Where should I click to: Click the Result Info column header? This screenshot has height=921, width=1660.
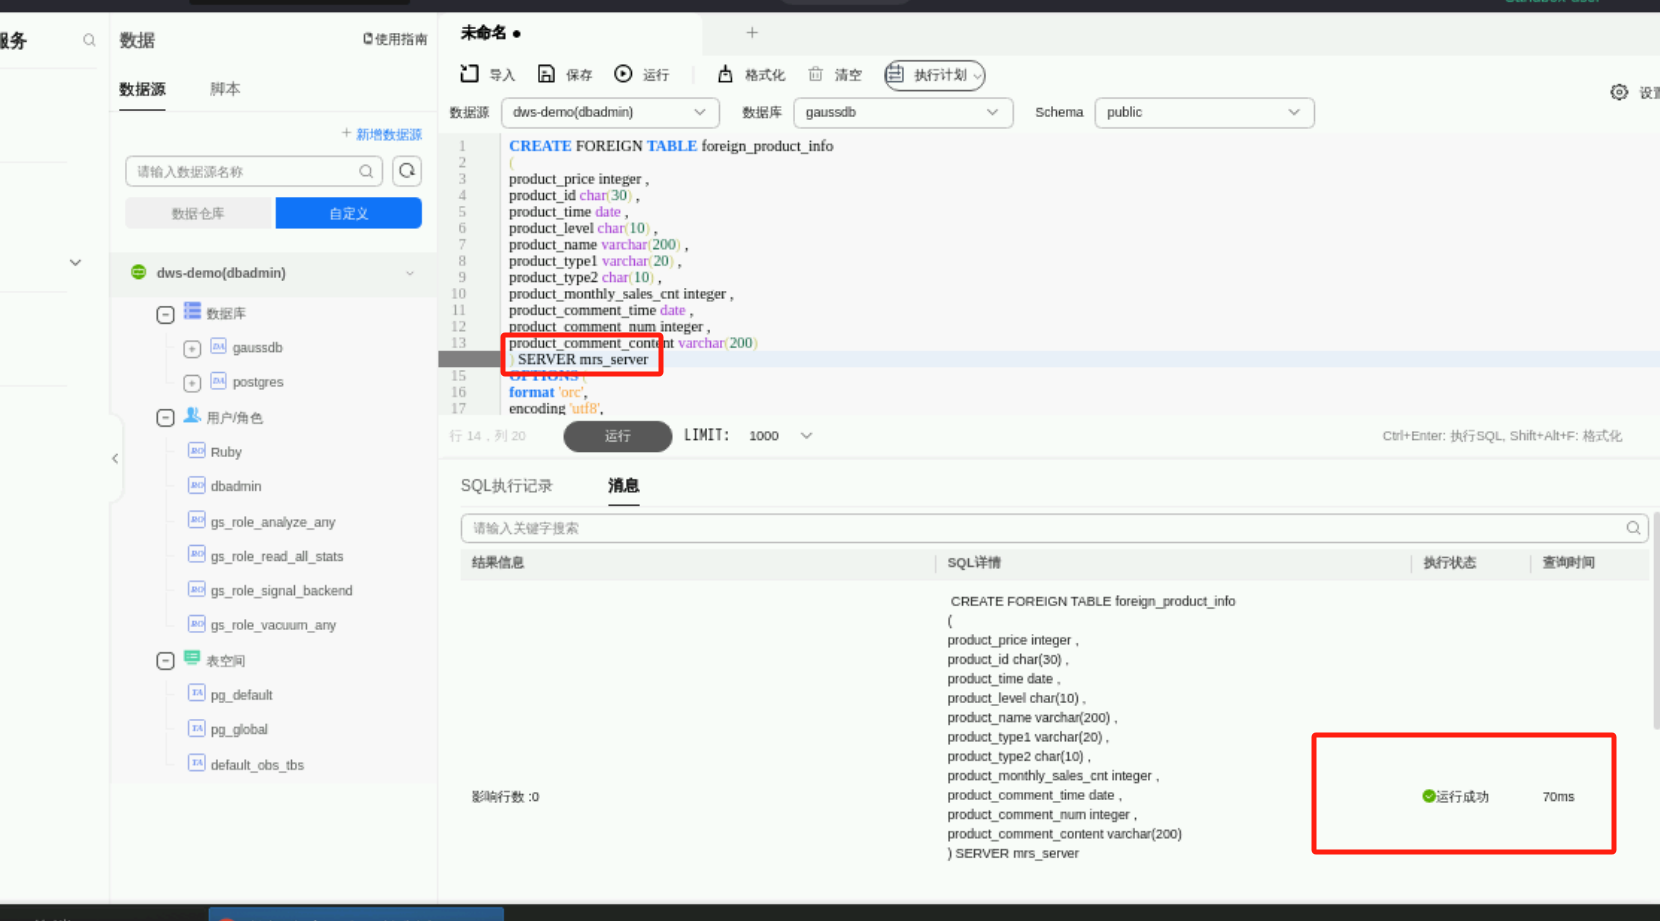[498, 563]
